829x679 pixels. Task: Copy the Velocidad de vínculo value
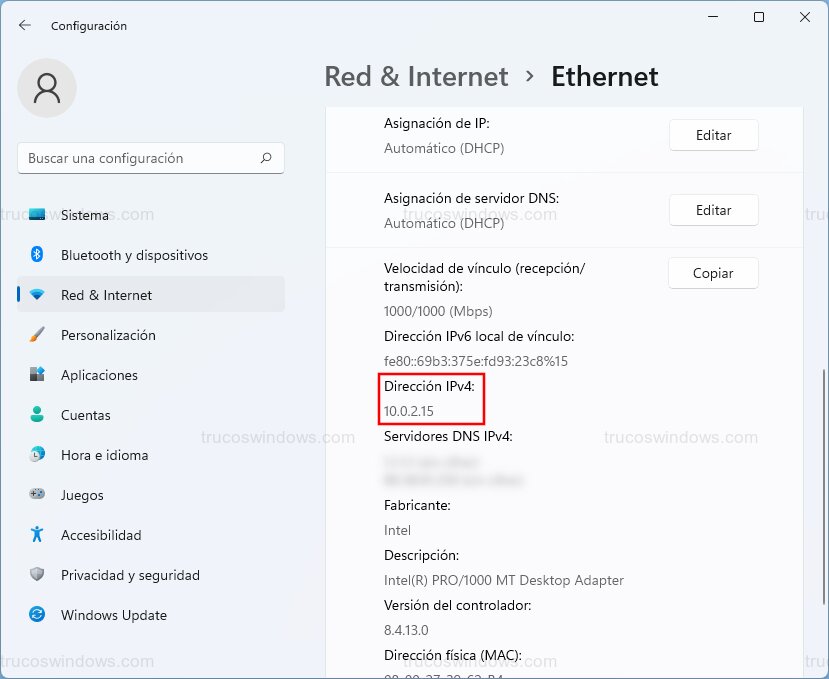(712, 273)
